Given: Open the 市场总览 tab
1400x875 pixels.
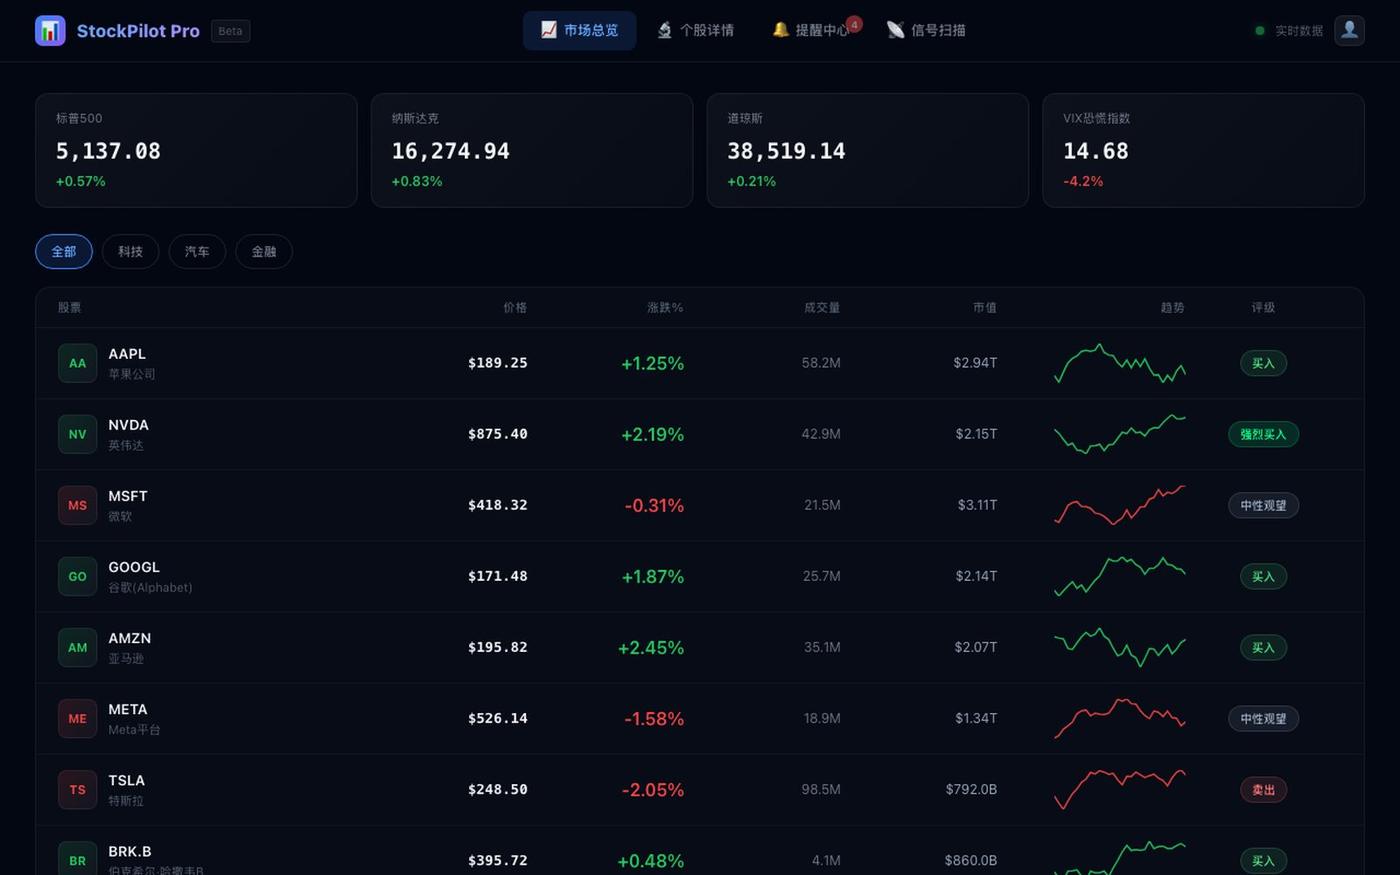Looking at the screenshot, I should click(579, 30).
